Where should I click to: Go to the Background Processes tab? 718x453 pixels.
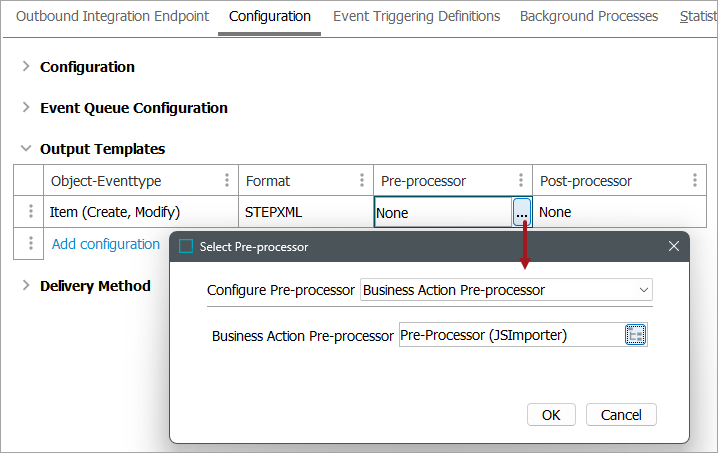[x=588, y=16]
